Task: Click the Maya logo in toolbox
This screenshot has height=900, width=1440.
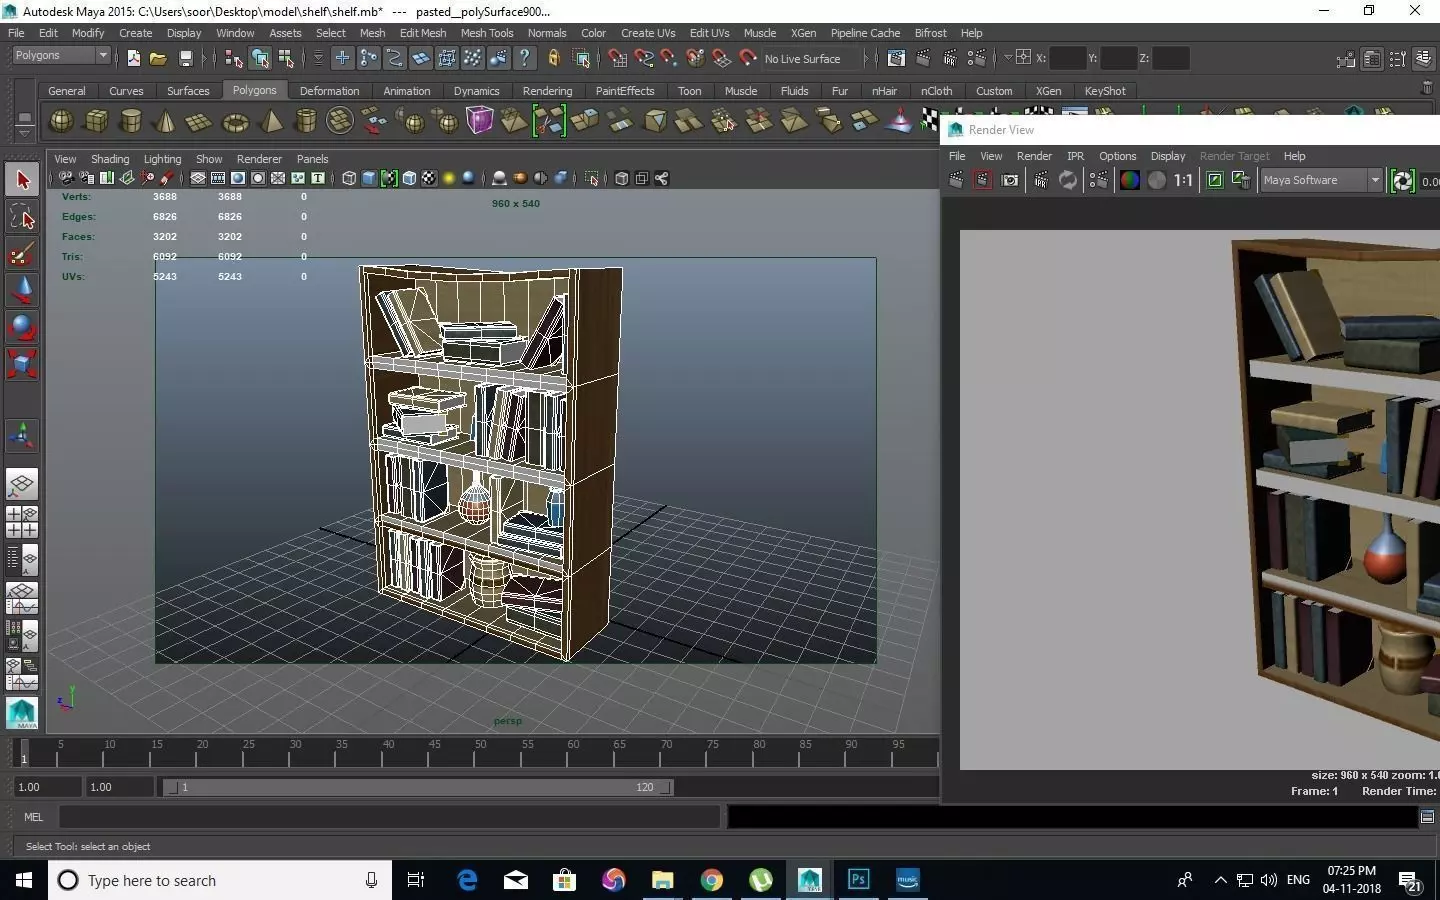Action: point(22,713)
